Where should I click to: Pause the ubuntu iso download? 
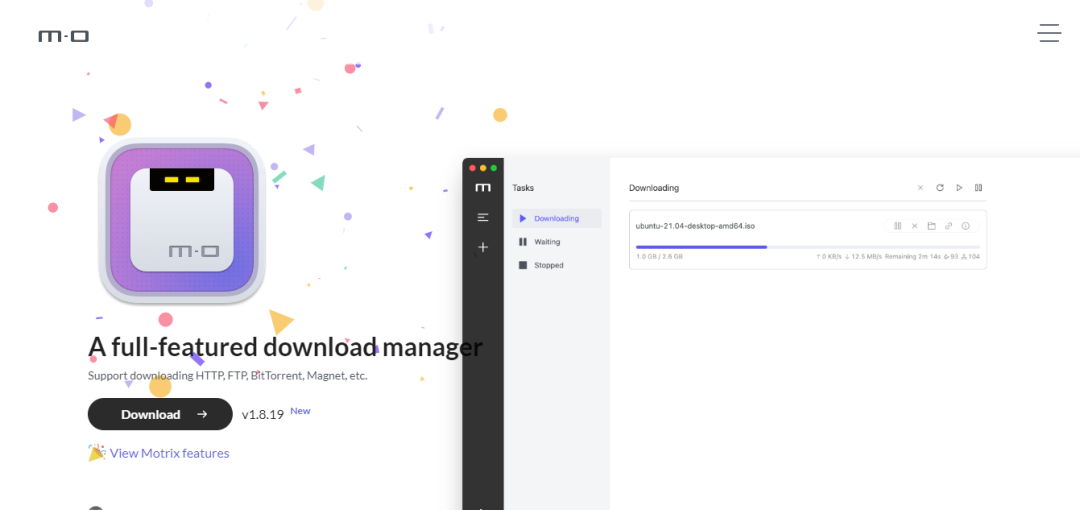click(897, 225)
